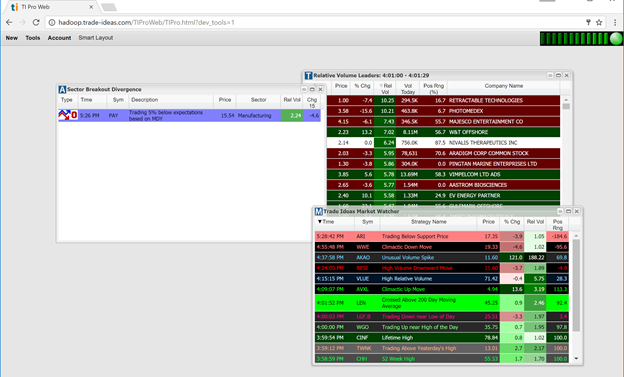Image resolution: width=624 pixels, height=377 pixels.
Task: Select ARI Trading Below Support Price row
Action: pos(442,236)
